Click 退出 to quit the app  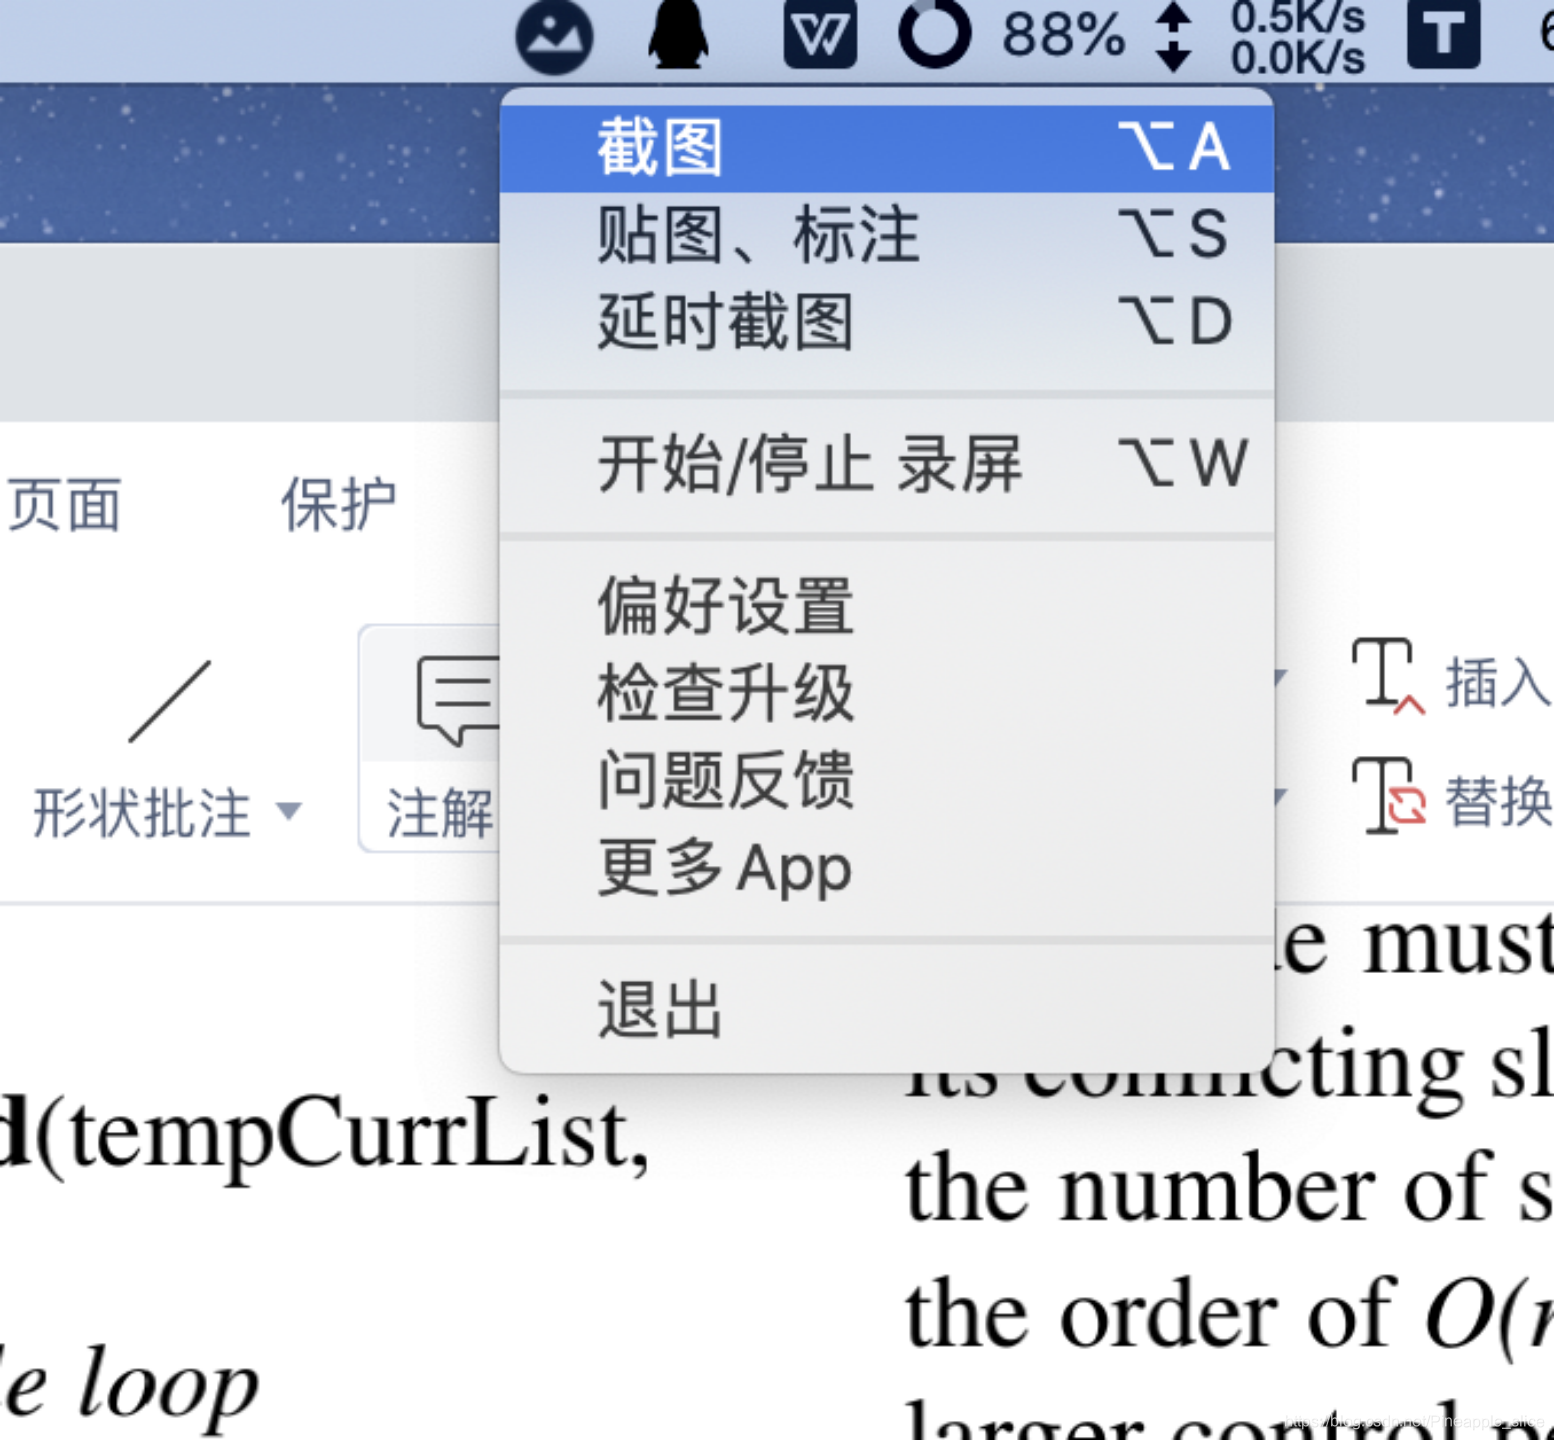tap(886, 1010)
